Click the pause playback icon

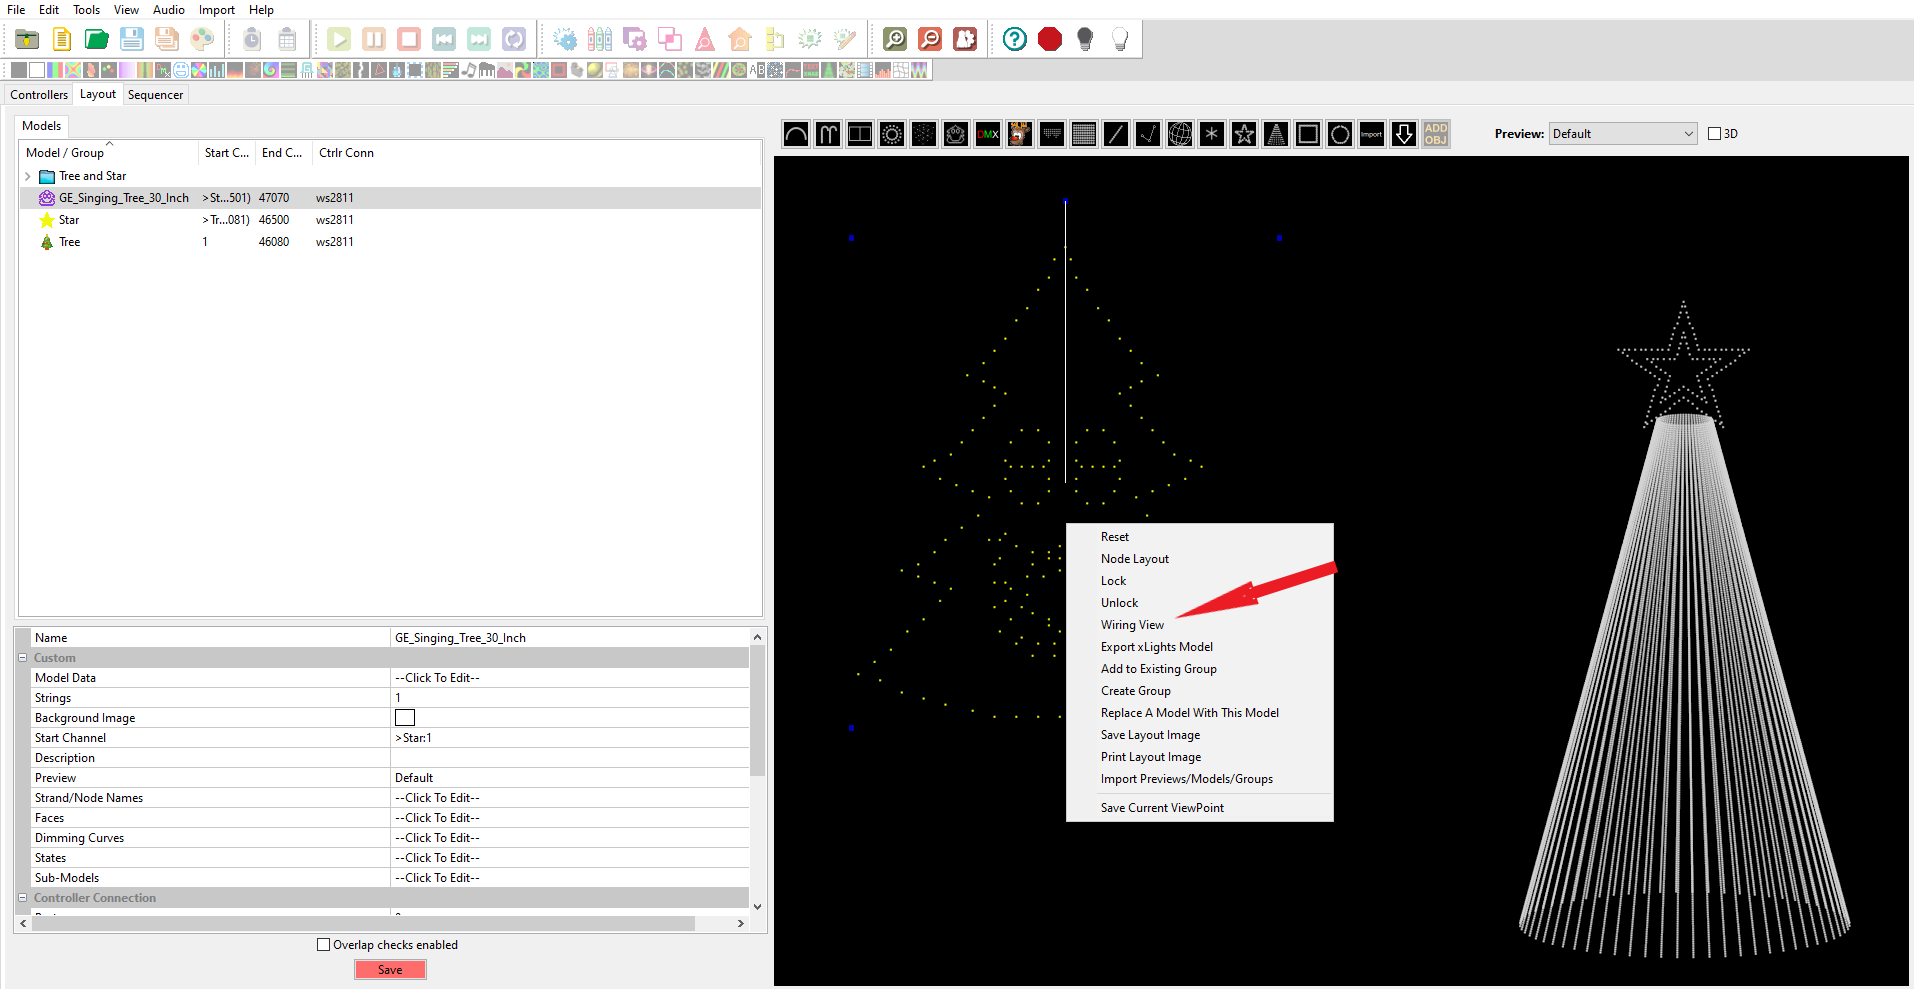tap(374, 39)
